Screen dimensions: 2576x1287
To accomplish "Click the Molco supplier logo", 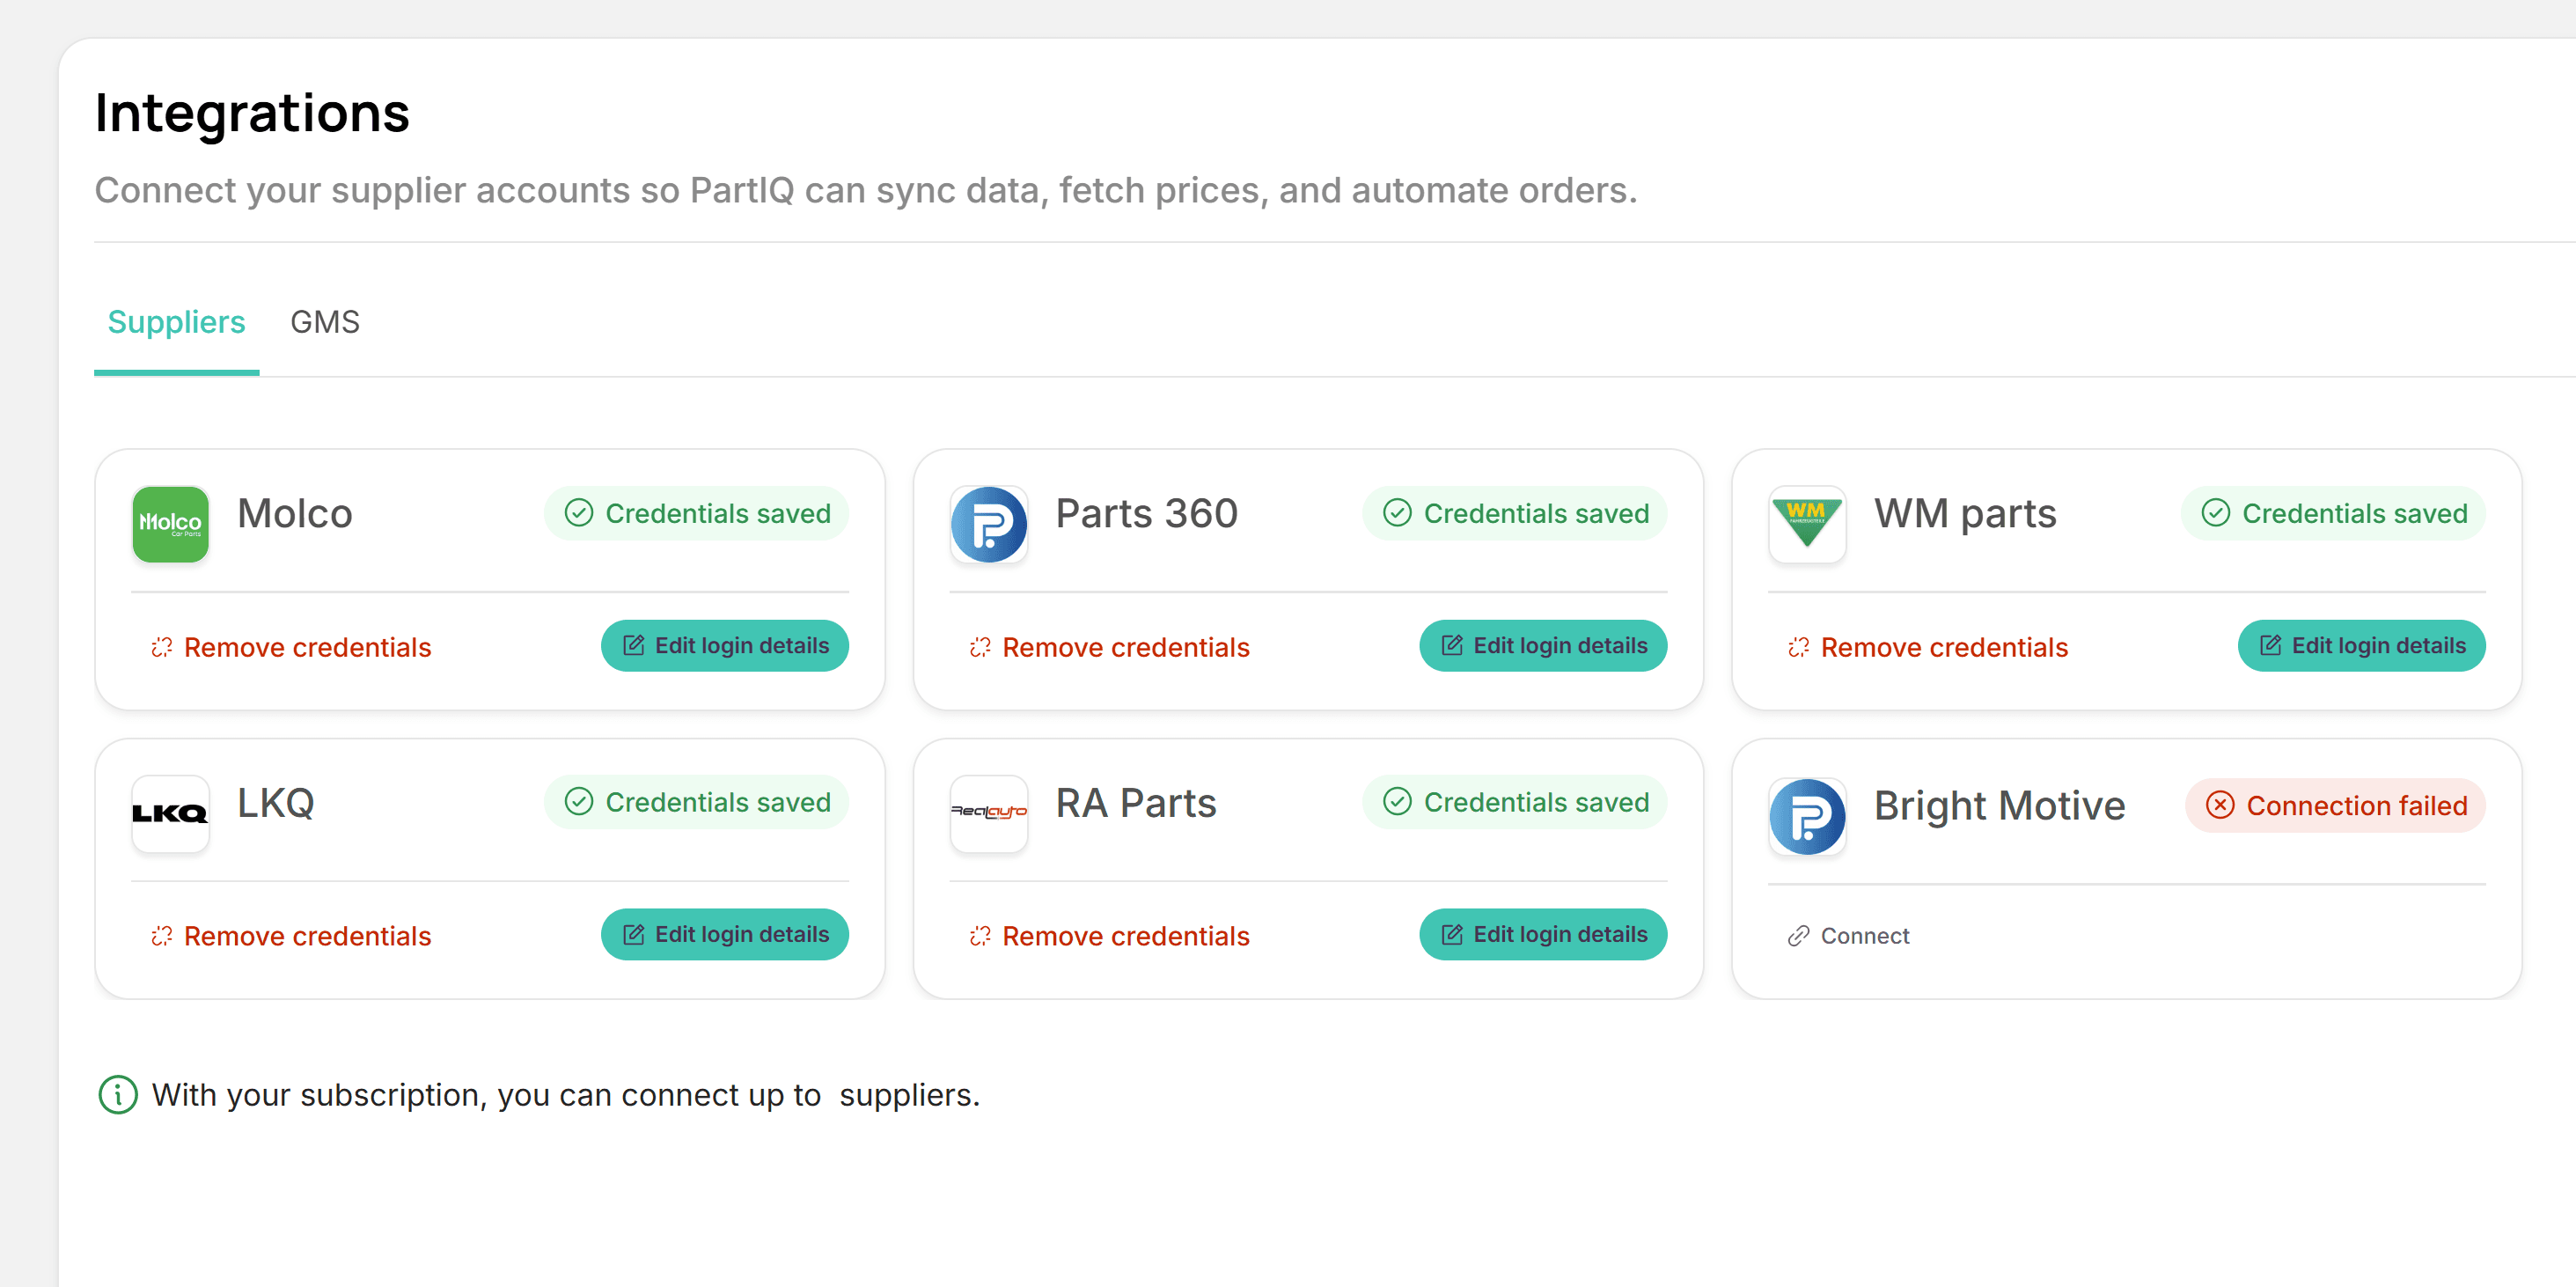I will tap(170, 524).
